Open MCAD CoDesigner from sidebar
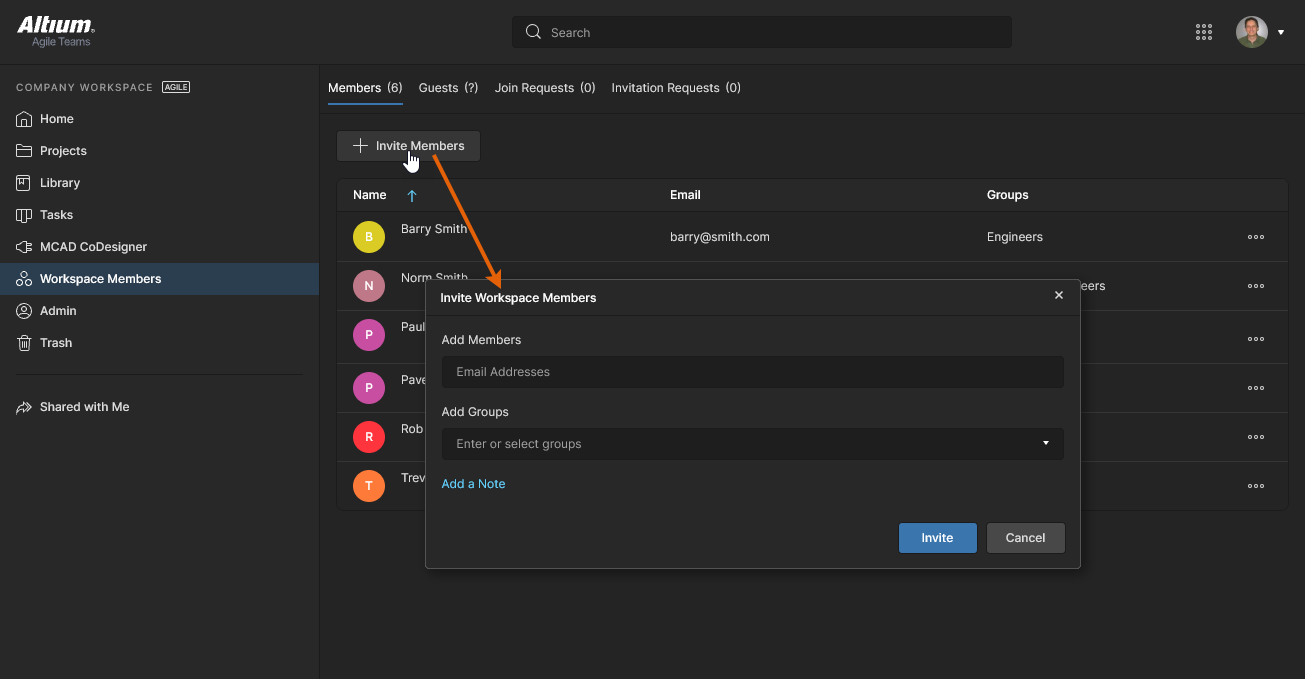Screen dimensions: 1305x679 23,247
